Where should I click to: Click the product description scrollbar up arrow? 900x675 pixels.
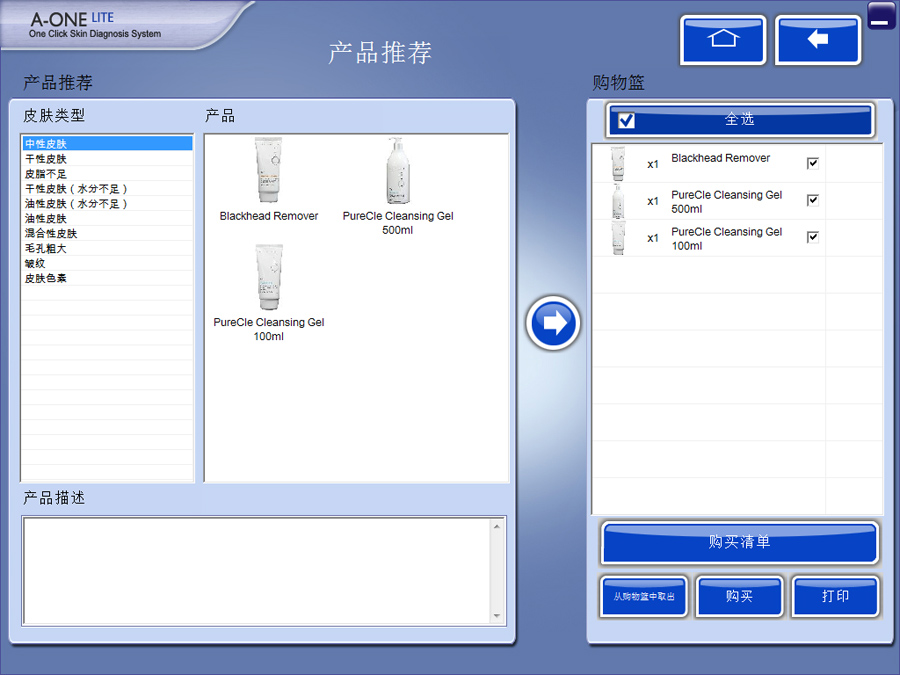497,526
